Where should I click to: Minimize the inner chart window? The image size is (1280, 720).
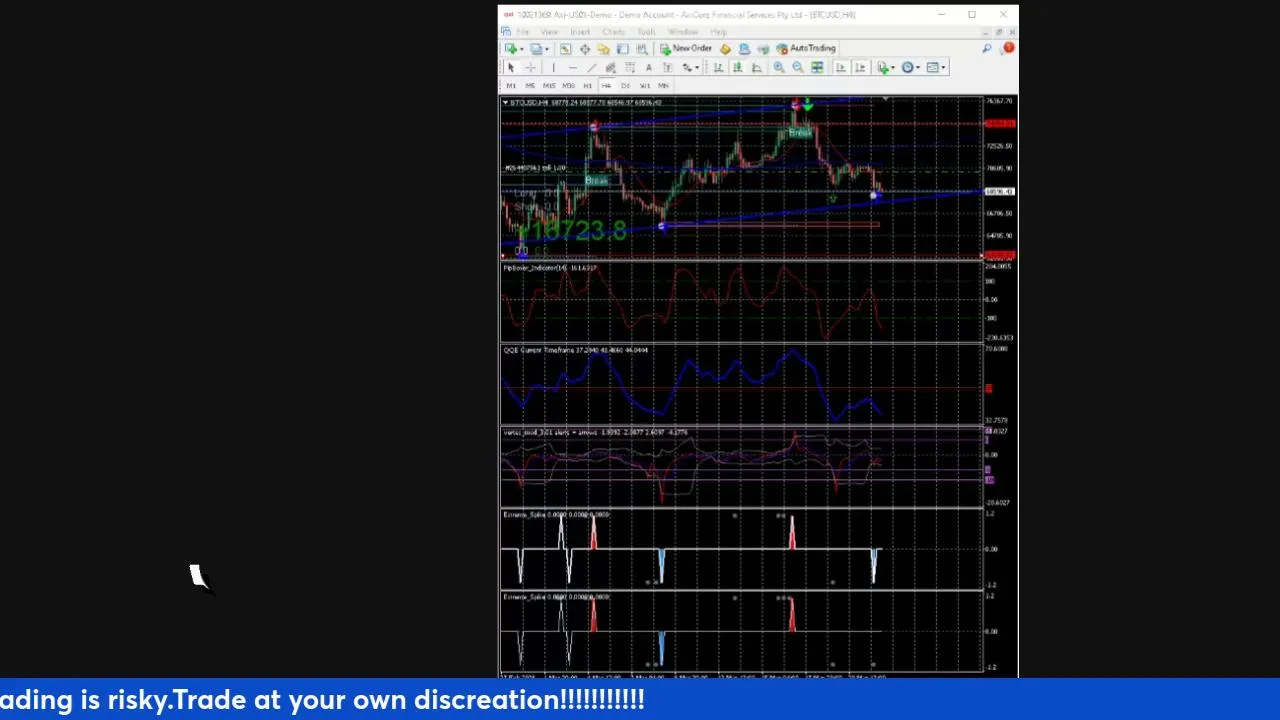tap(986, 32)
